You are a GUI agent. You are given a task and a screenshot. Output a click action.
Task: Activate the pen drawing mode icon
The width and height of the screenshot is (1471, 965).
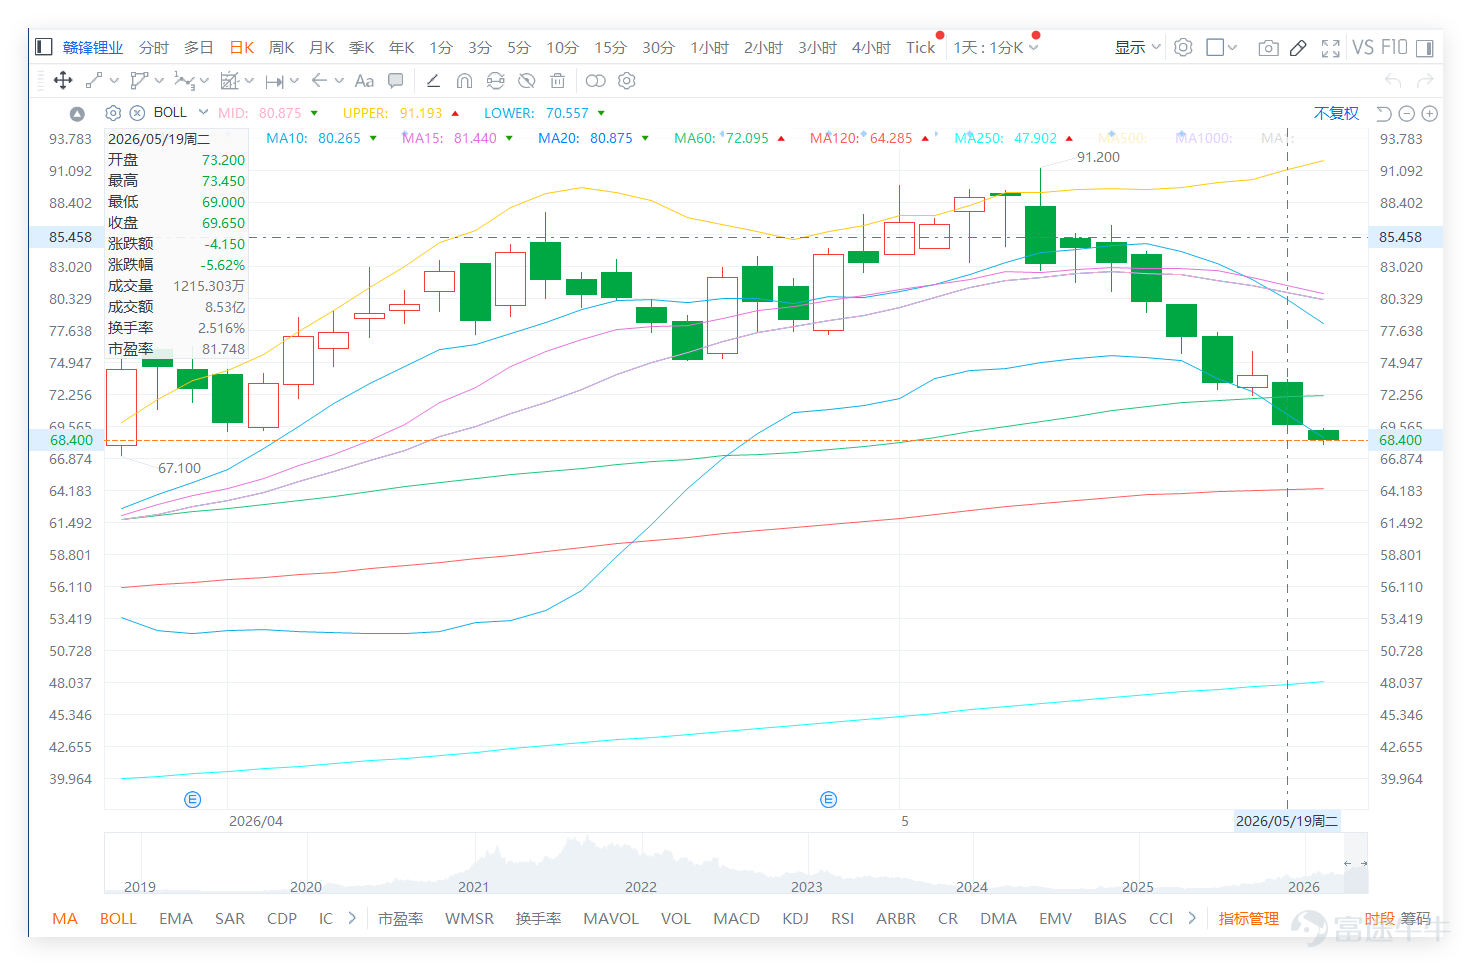[1298, 47]
